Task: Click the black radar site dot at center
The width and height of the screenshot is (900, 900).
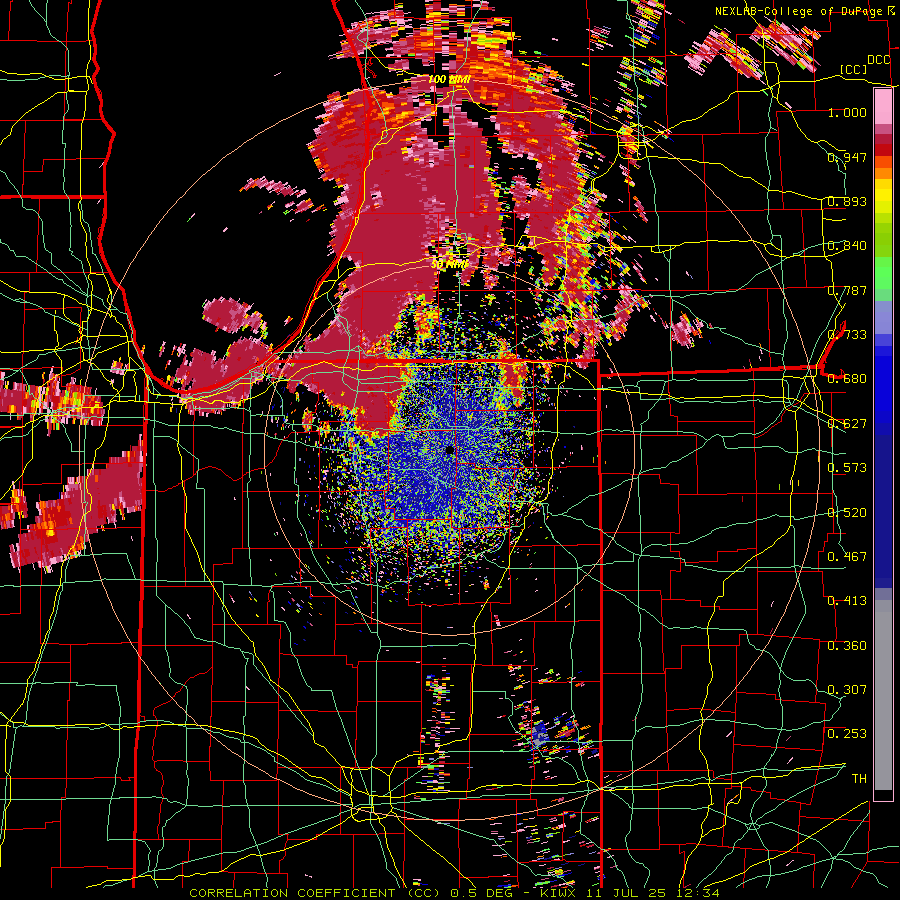Action: pos(450,450)
